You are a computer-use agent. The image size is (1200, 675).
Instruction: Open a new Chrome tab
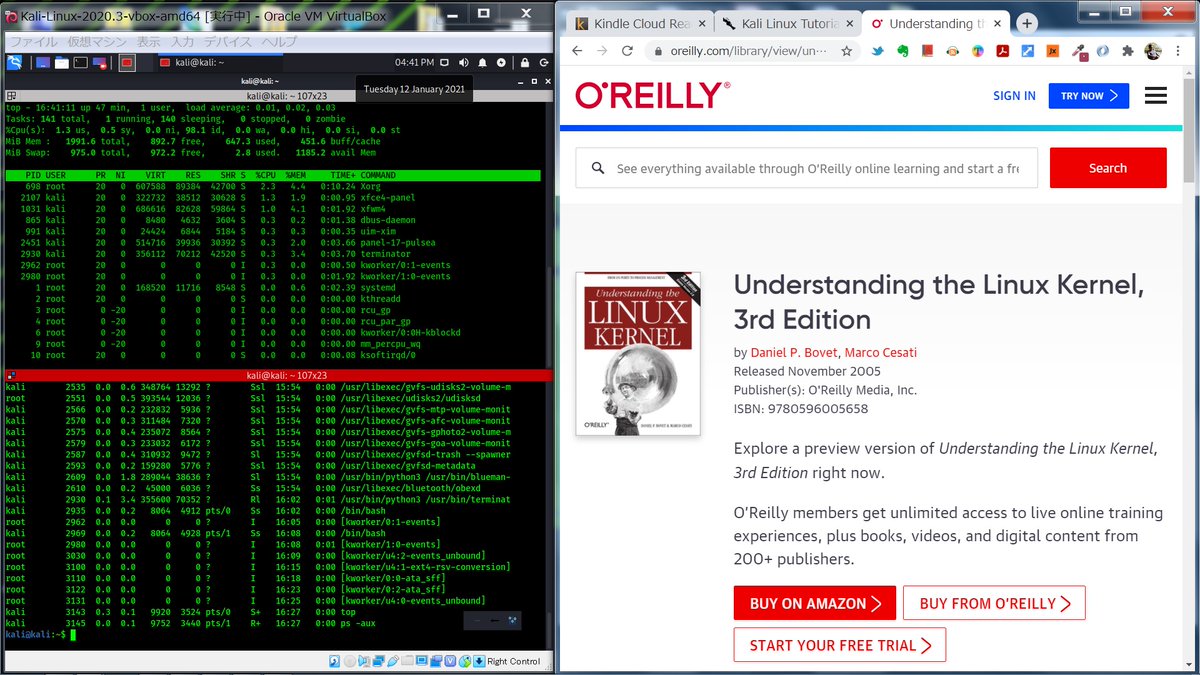pyautogui.click(x=1027, y=23)
